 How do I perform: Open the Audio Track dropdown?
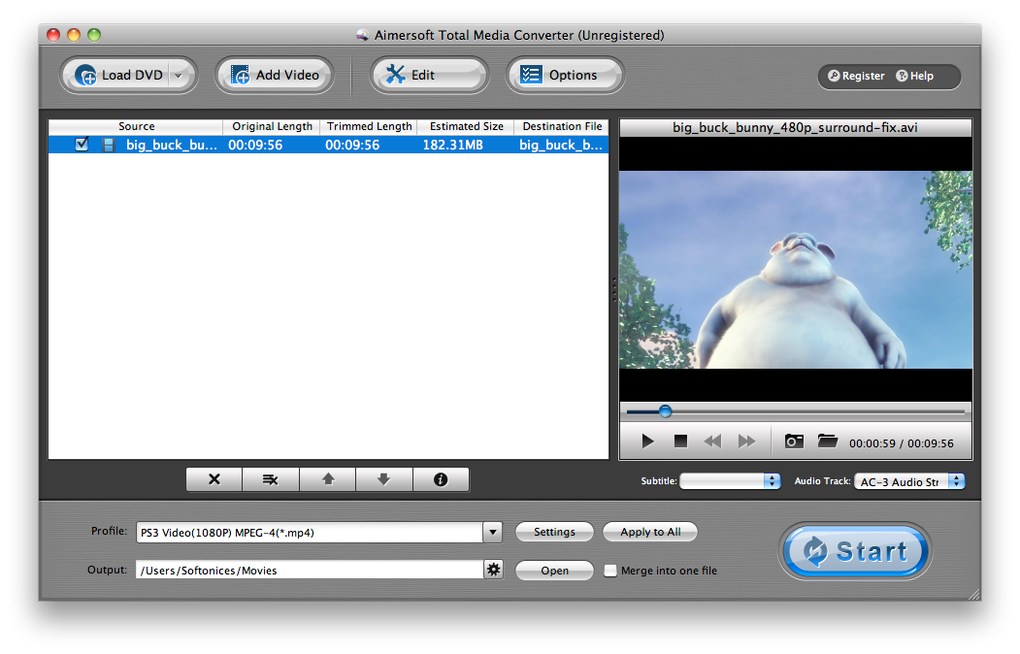tap(909, 482)
